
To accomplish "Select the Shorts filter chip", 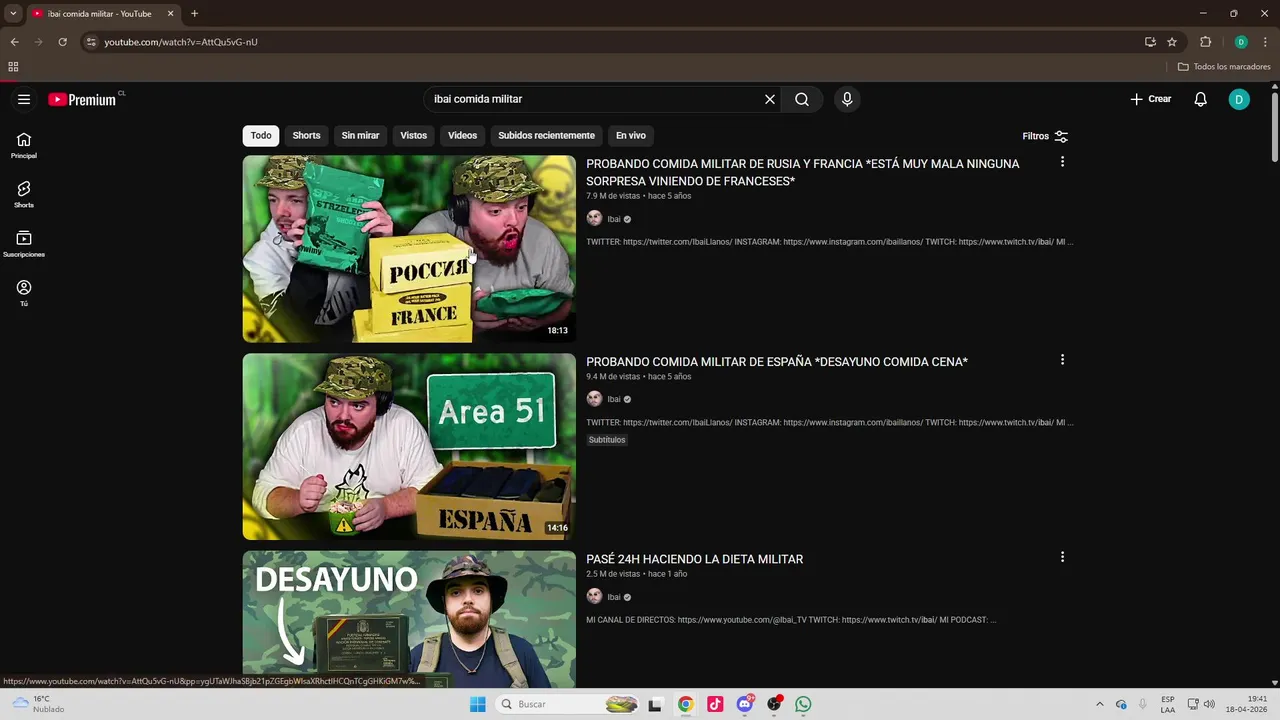I will click(306, 136).
